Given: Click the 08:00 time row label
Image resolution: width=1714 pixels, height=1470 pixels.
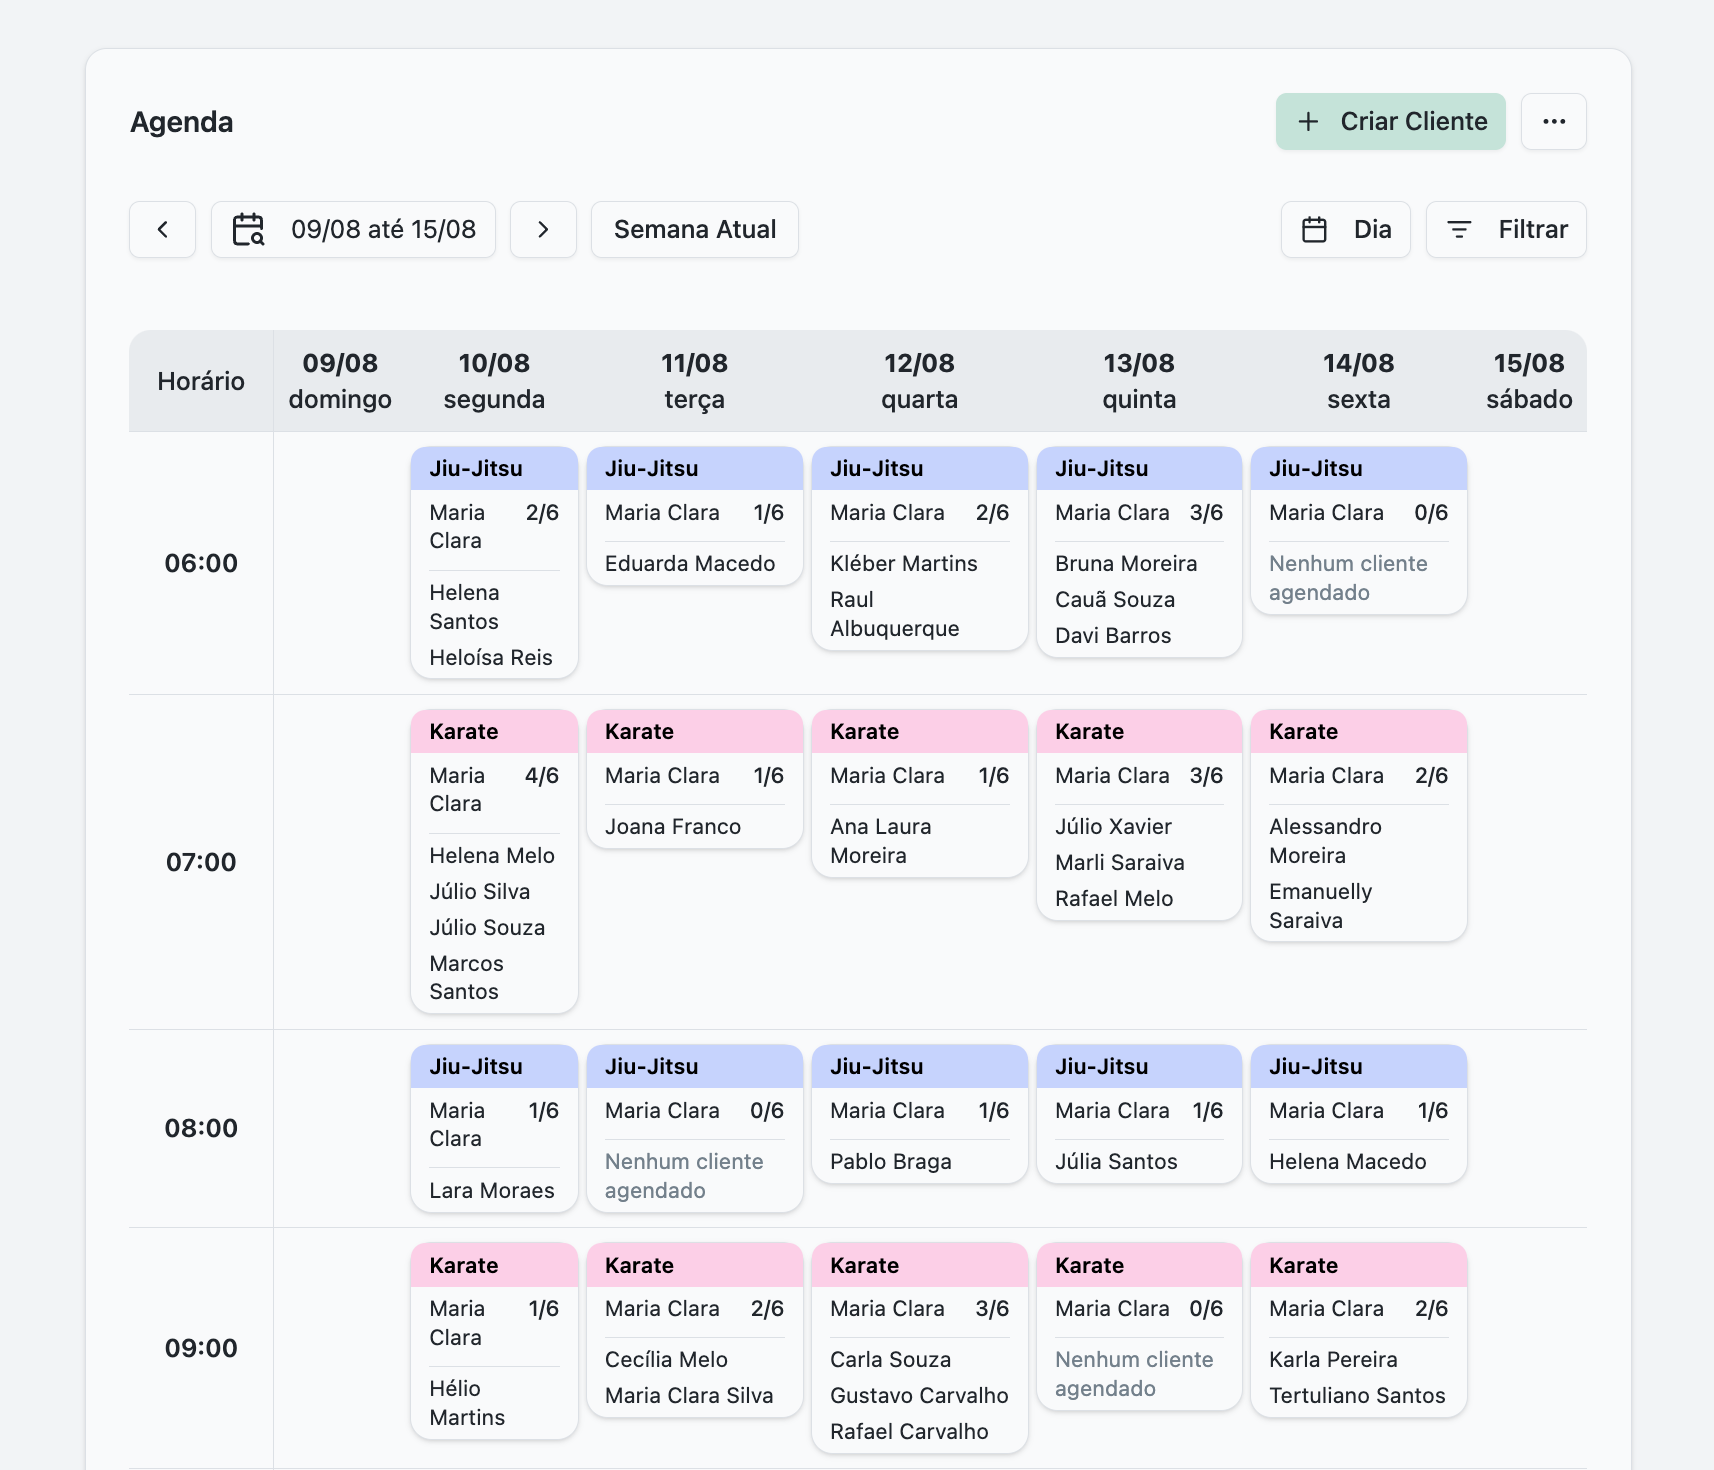Looking at the screenshot, I should coord(201,1128).
